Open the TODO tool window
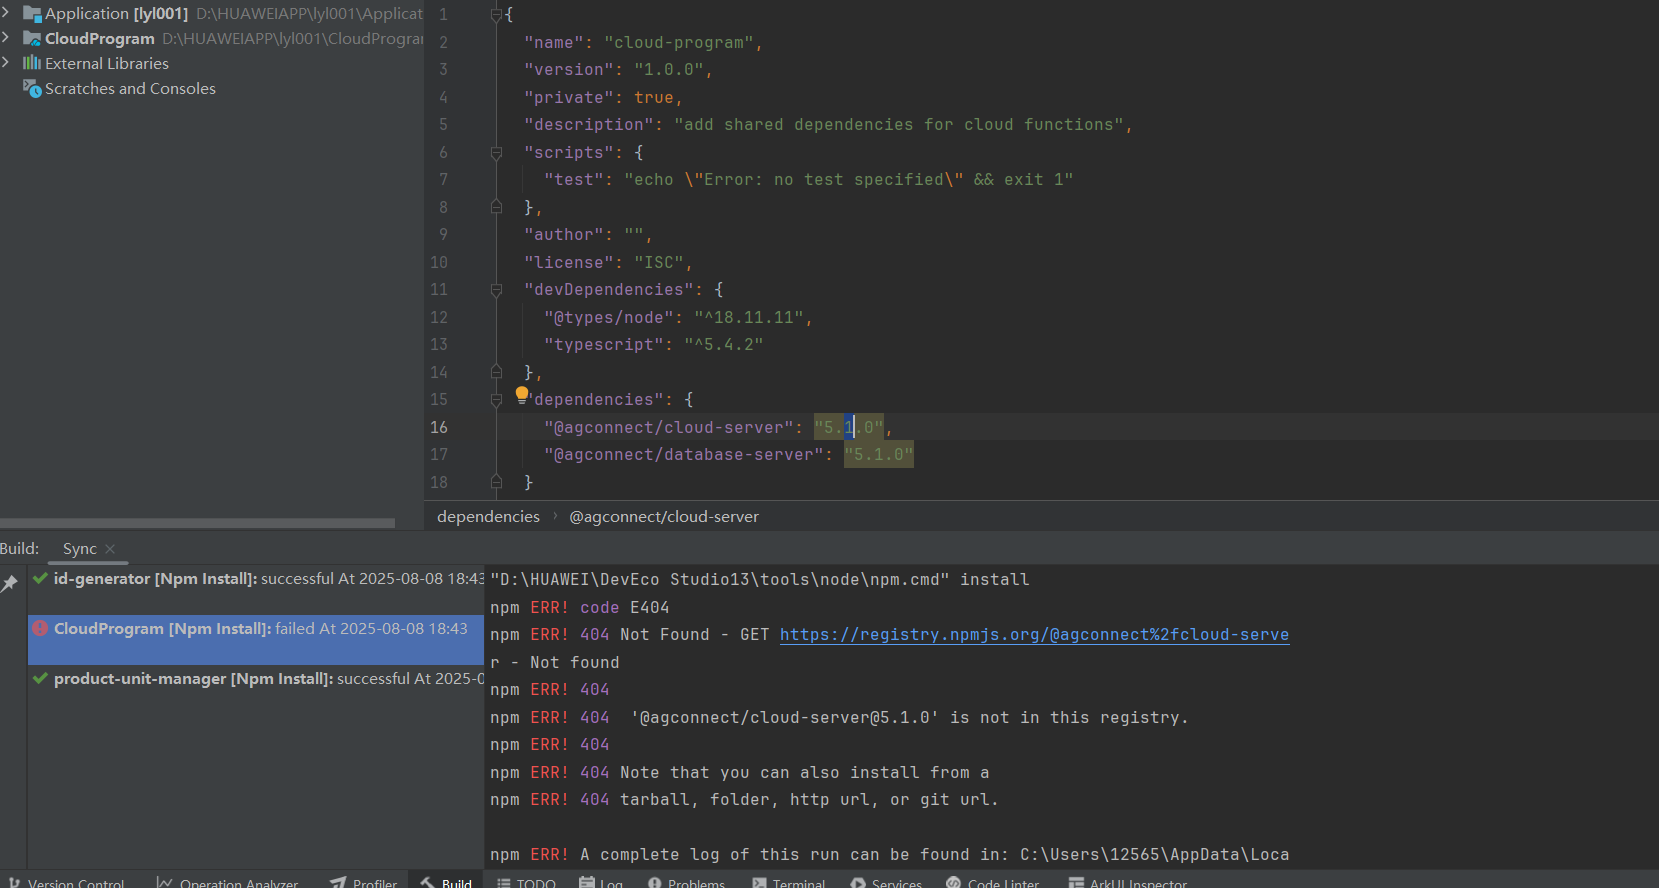1659x888 pixels. pyautogui.click(x=526, y=883)
